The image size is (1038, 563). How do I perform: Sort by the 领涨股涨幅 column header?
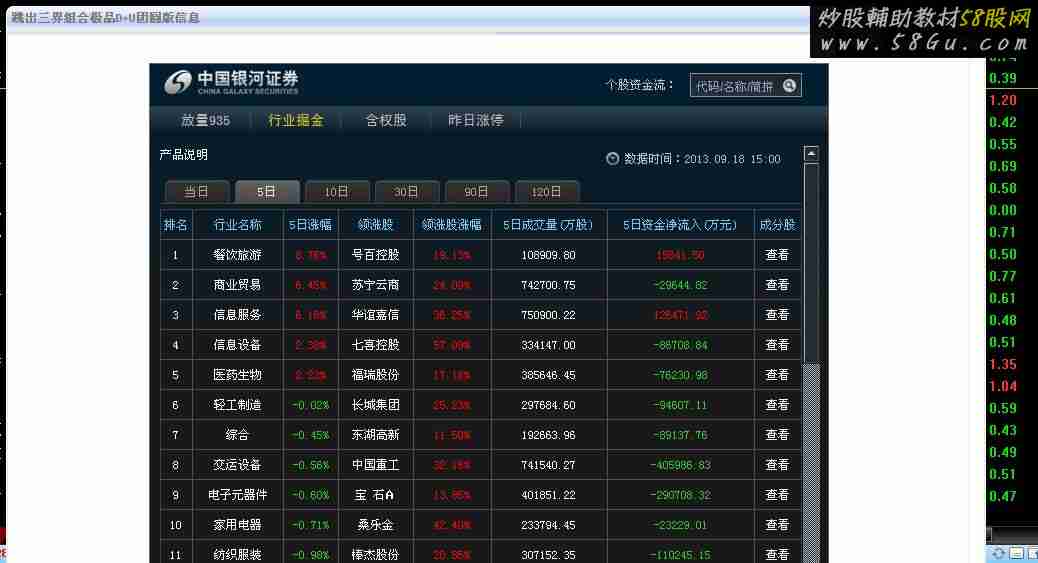coord(452,225)
